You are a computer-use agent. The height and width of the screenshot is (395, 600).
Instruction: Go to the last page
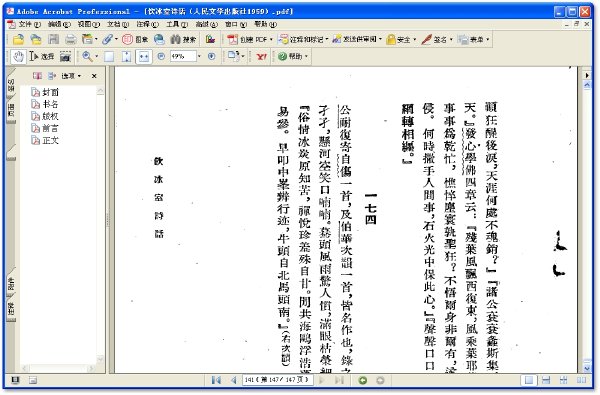339,380
